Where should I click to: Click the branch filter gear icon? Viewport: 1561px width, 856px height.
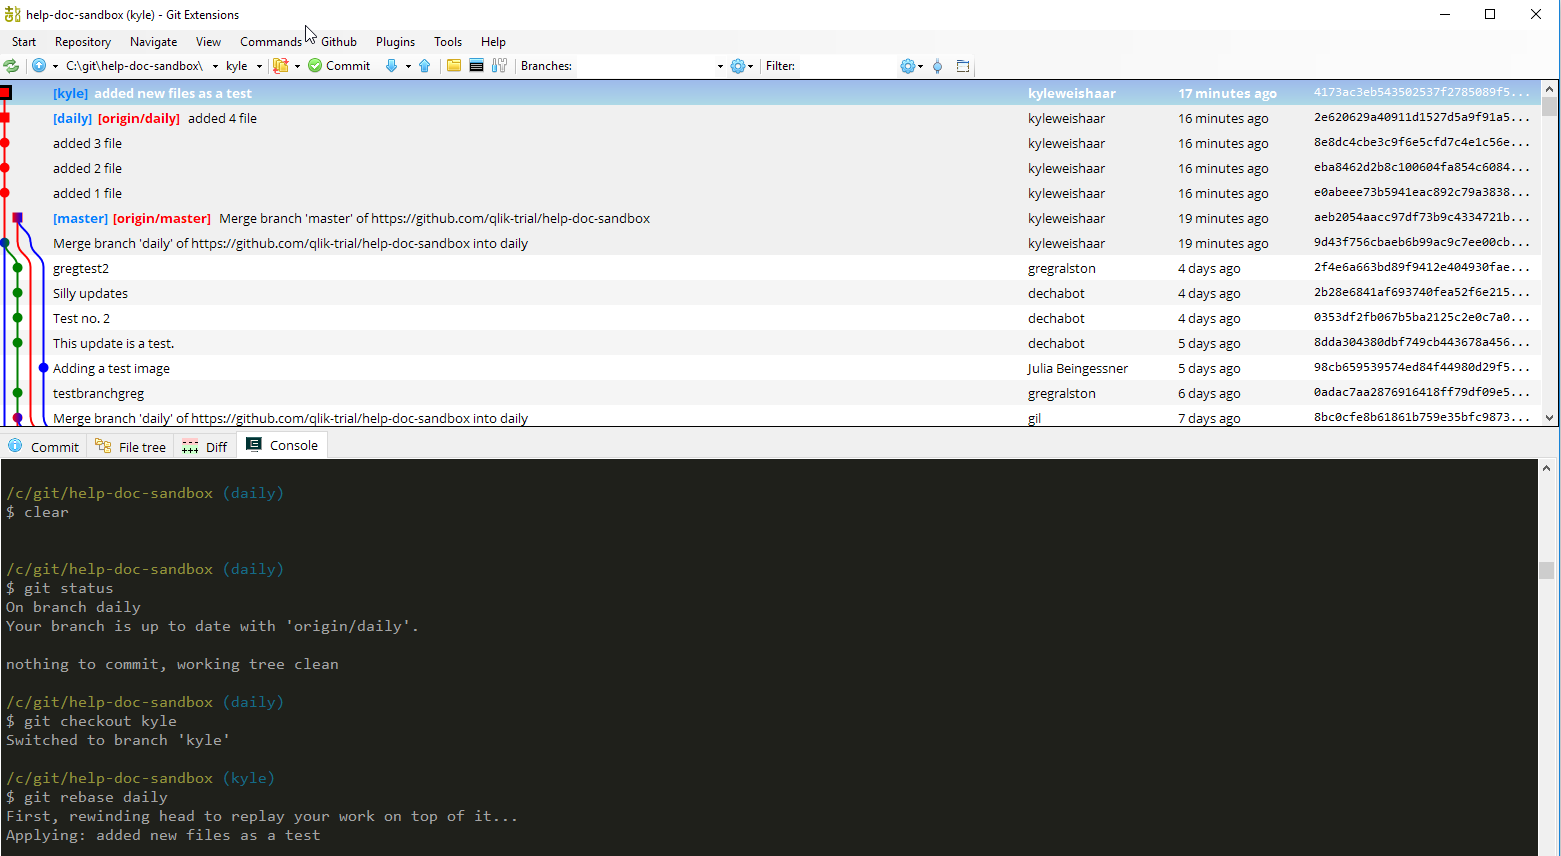point(738,66)
